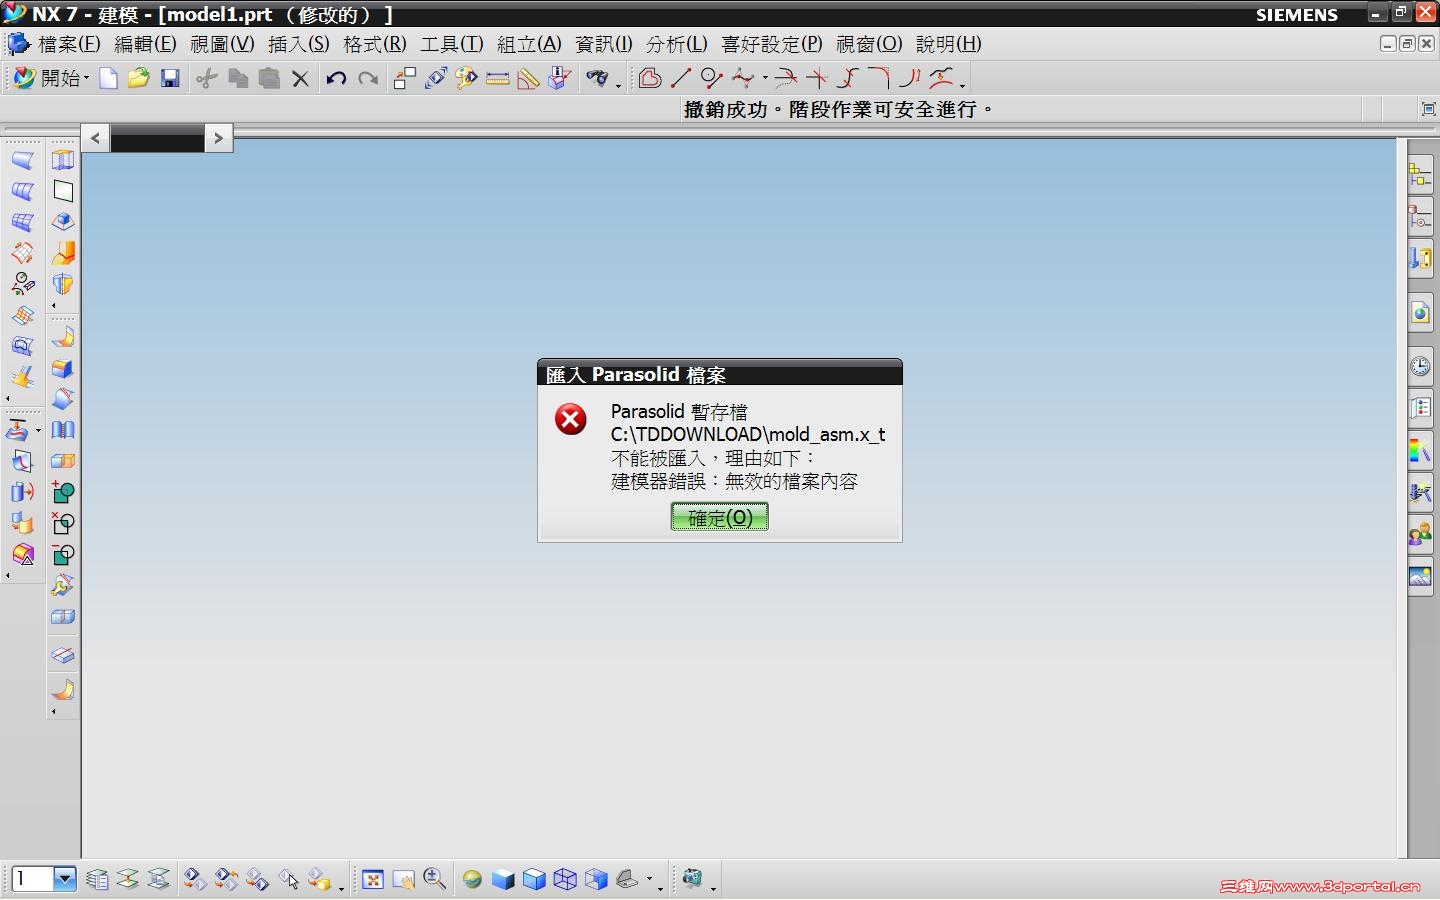Expand the curve toolbar options arrow

pos(962,85)
